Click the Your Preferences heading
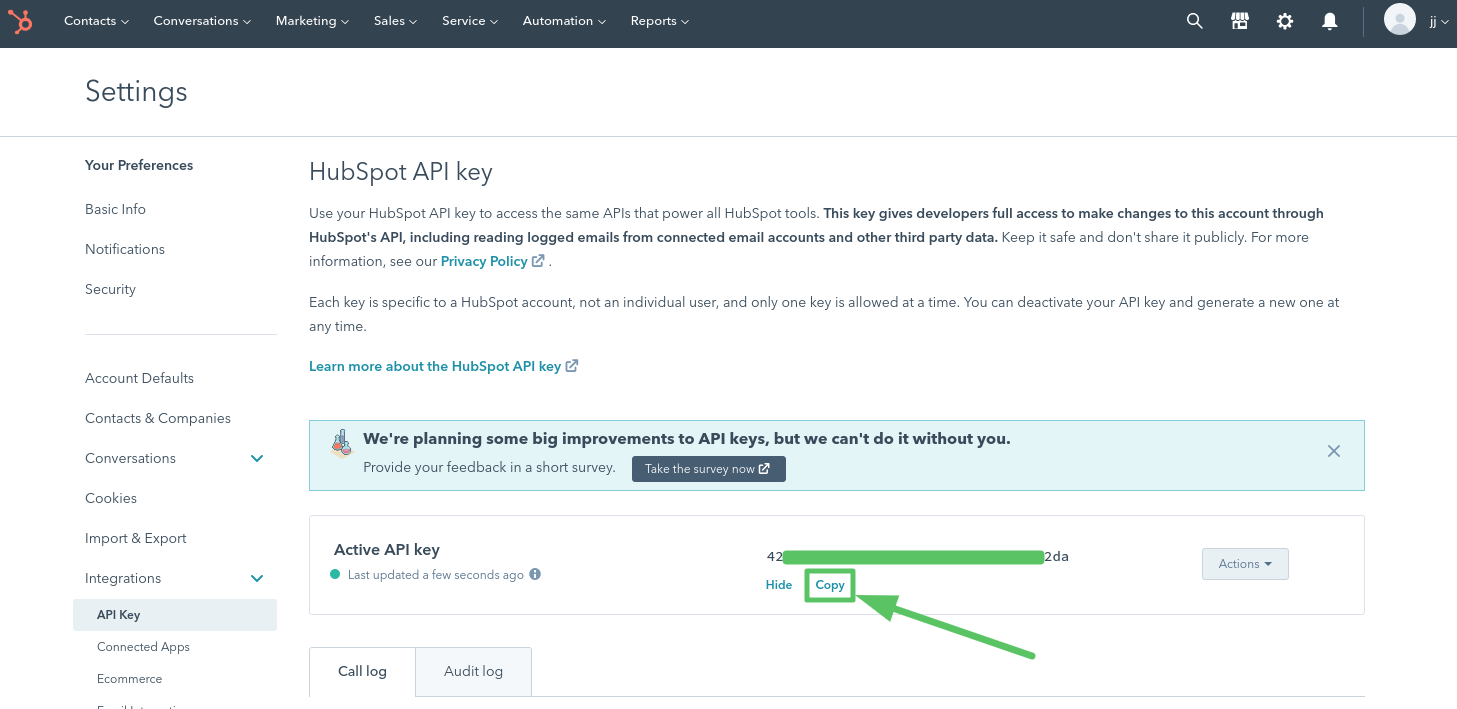Screen dimensions: 1457x709 tap(139, 165)
